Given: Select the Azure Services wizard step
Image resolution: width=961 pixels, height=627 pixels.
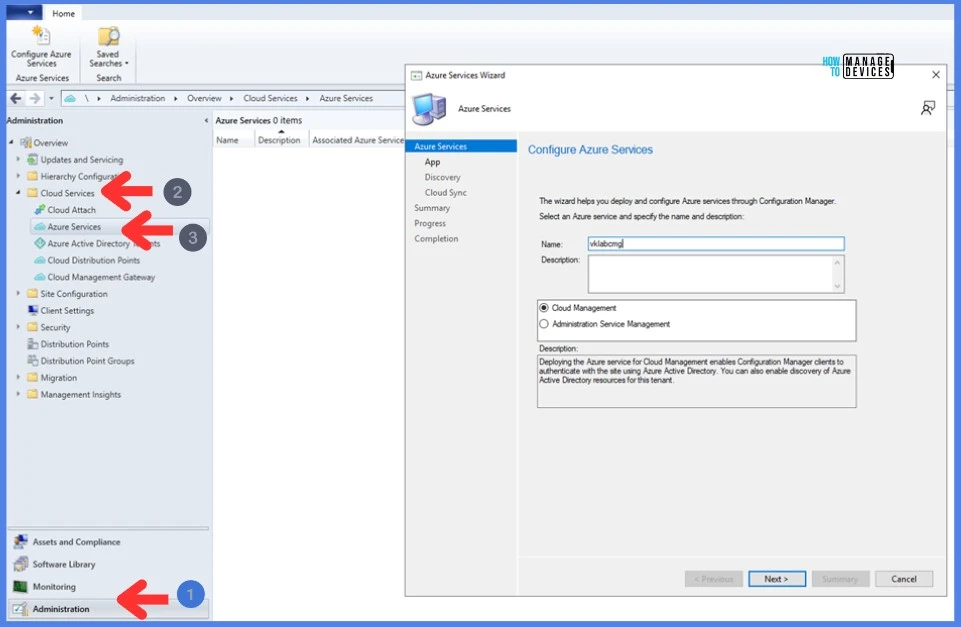Looking at the screenshot, I should click(x=461, y=146).
